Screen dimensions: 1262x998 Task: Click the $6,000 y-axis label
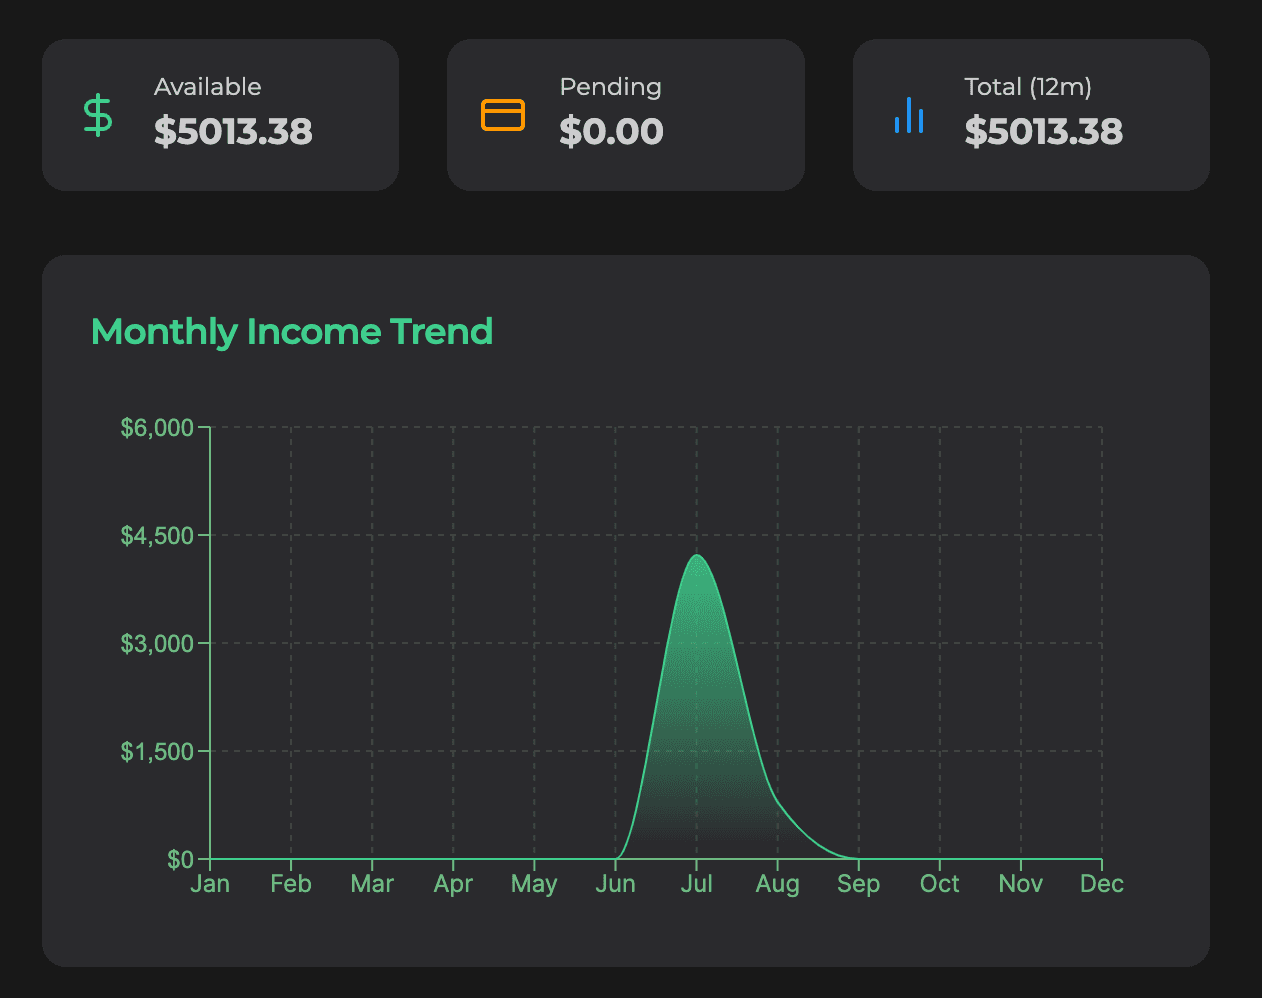[157, 428]
